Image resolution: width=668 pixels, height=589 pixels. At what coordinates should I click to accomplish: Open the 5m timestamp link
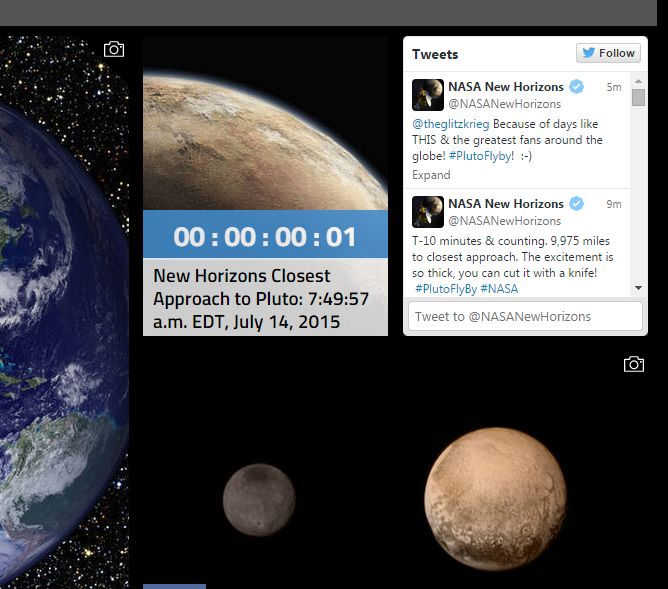click(614, 87)
